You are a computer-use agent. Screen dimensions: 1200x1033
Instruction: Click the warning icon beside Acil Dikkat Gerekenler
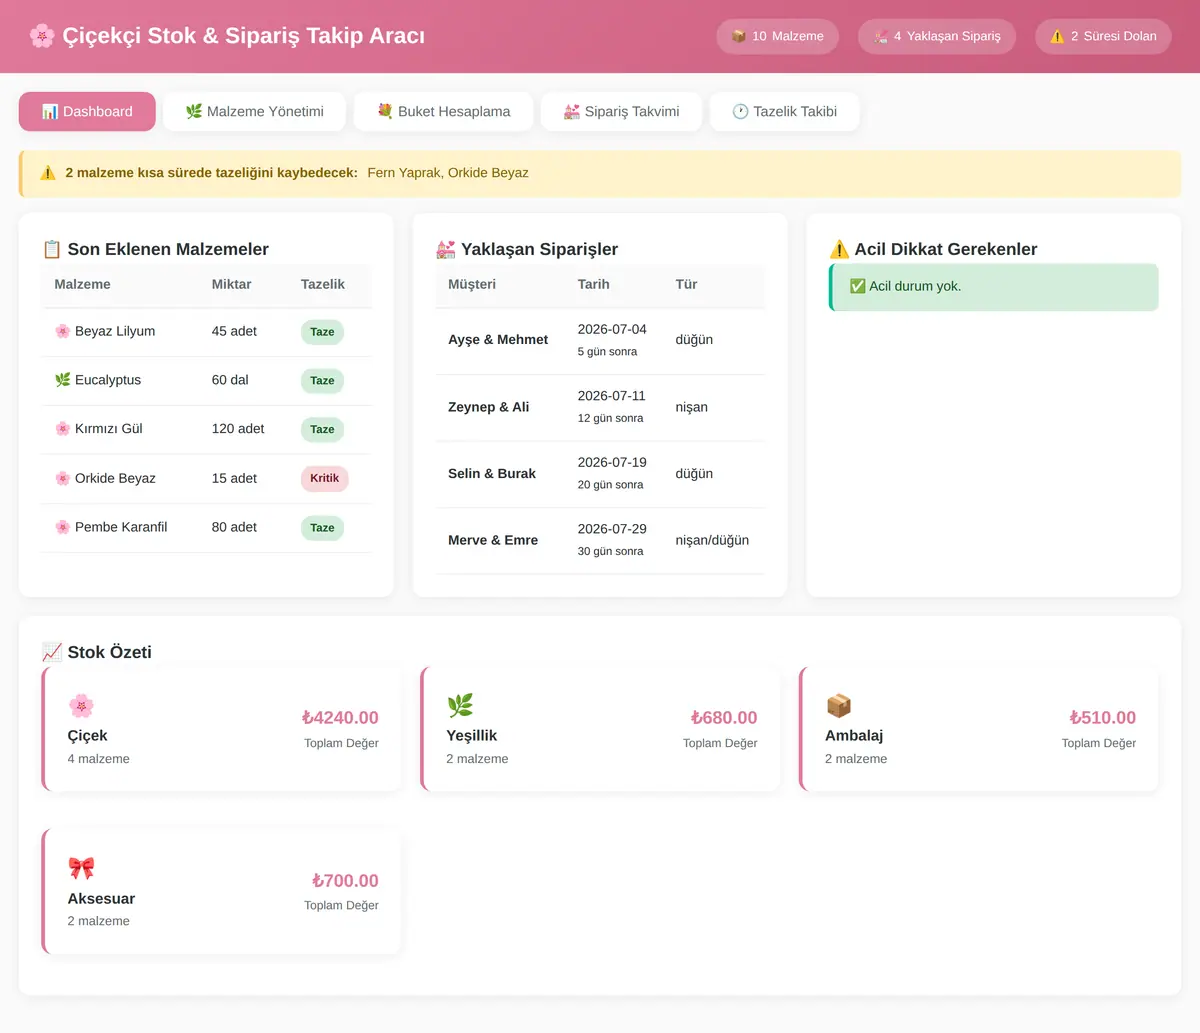click(x=839, y=249)
